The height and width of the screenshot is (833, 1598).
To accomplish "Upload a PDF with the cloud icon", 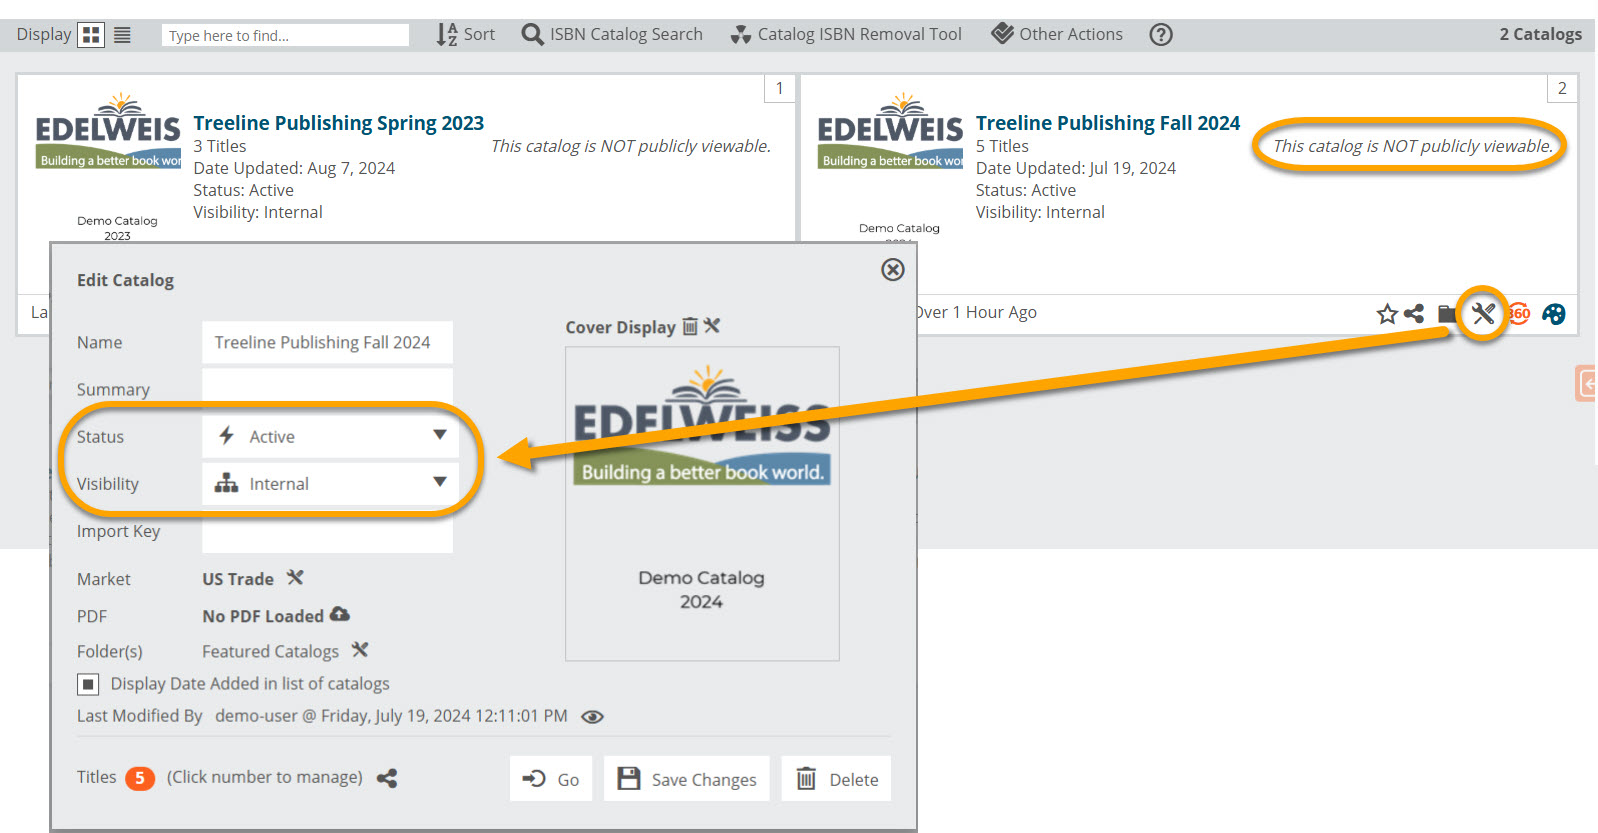I will coord(340,615).
